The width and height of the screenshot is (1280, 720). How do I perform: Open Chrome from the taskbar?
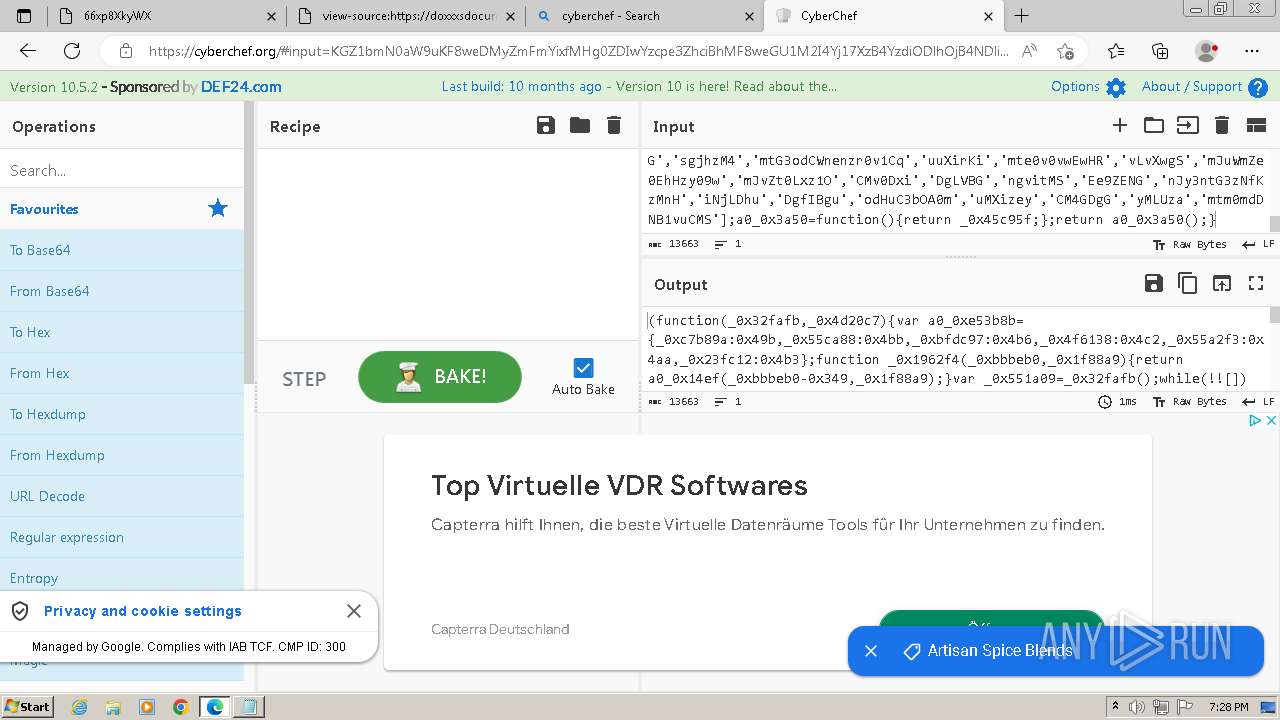(x=180, y=707)
